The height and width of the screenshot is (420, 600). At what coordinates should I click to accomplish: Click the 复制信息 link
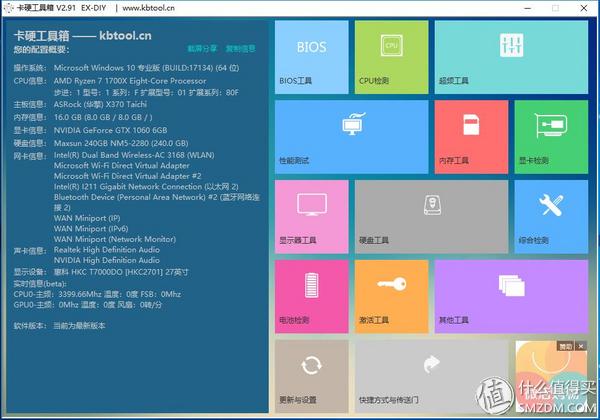[240, 48]
